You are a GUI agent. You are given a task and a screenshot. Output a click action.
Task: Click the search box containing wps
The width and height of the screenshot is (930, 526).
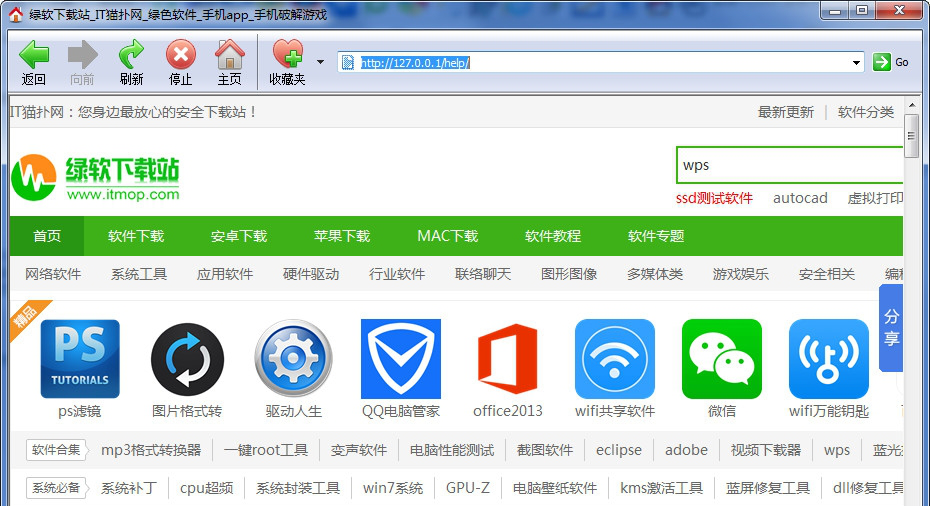(789, 165)
